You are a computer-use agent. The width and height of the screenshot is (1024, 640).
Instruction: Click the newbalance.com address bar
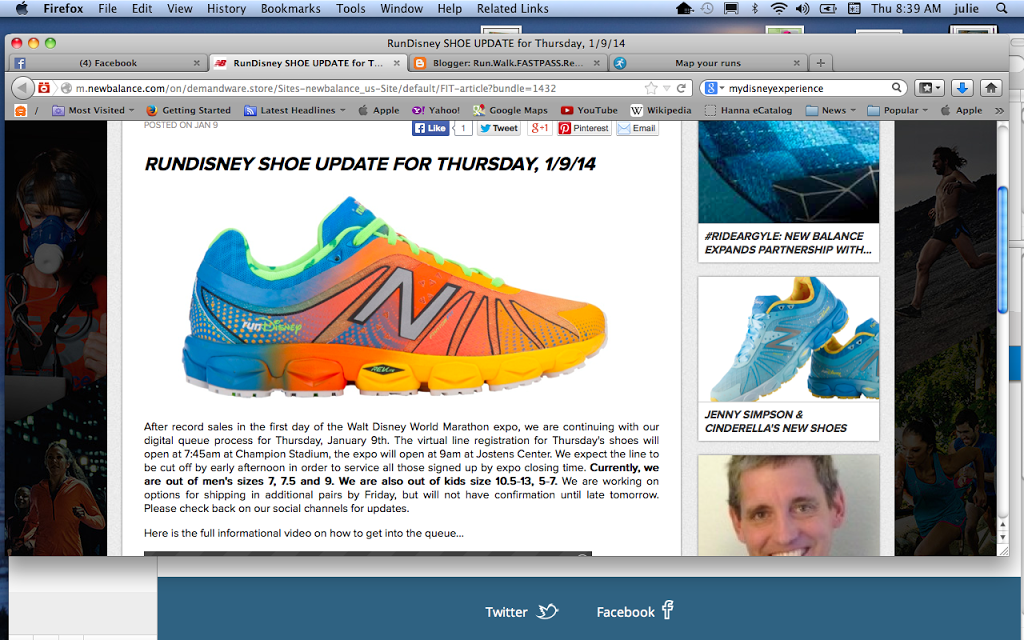tap(359, 88)
